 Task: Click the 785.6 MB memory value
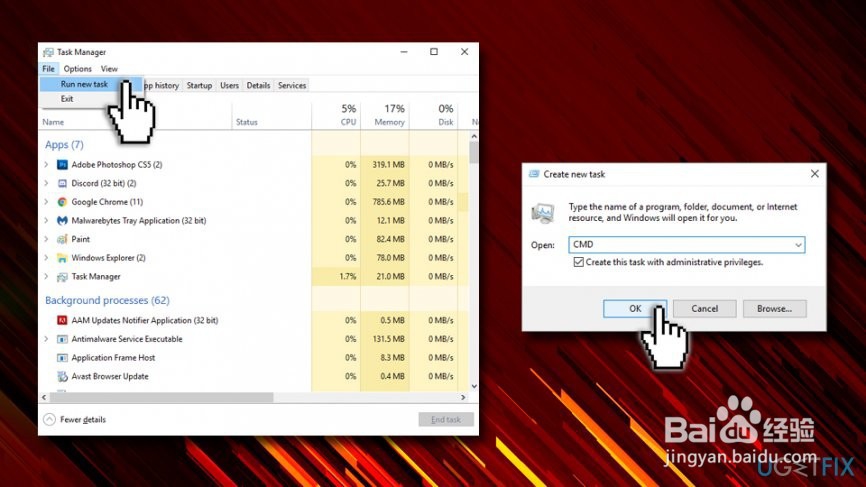[388, 202]
